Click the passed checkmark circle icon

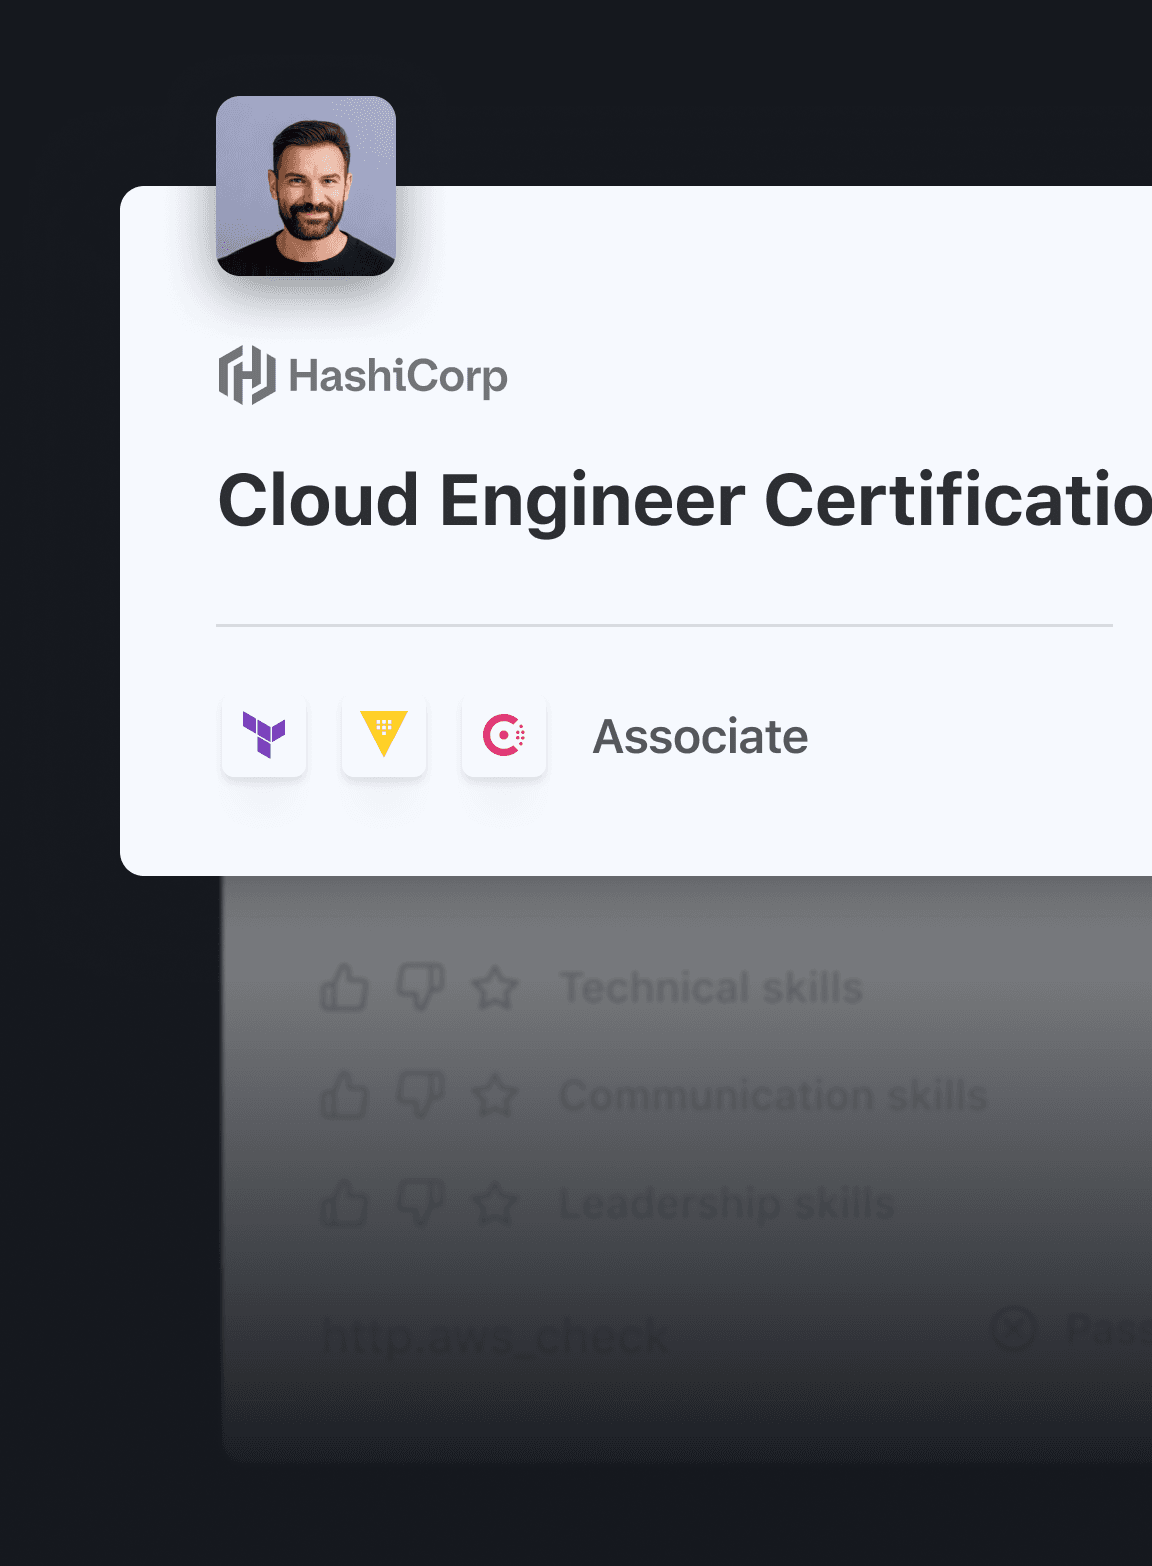(1013, 1329)
